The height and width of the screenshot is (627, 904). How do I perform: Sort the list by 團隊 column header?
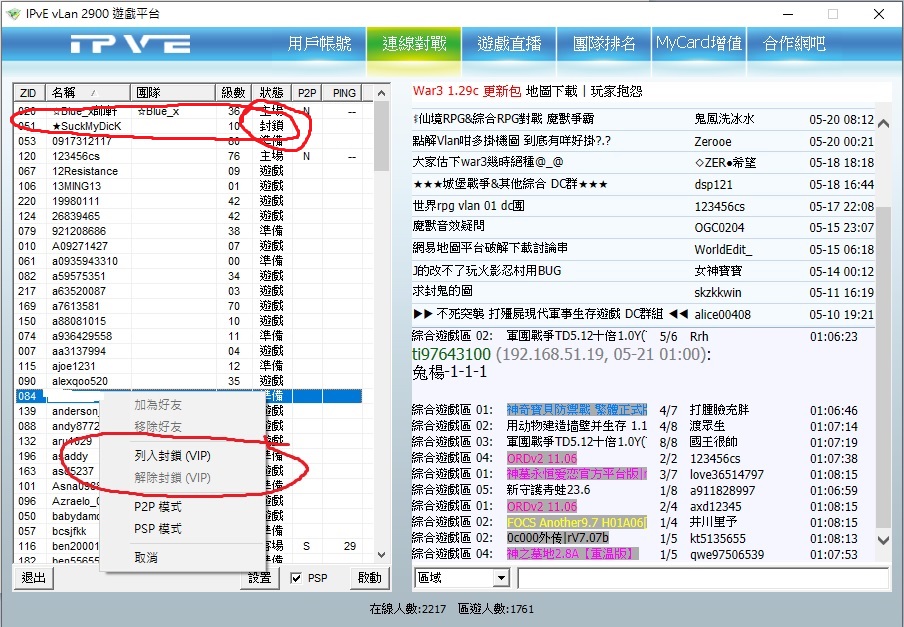click(x=173, y=93)
